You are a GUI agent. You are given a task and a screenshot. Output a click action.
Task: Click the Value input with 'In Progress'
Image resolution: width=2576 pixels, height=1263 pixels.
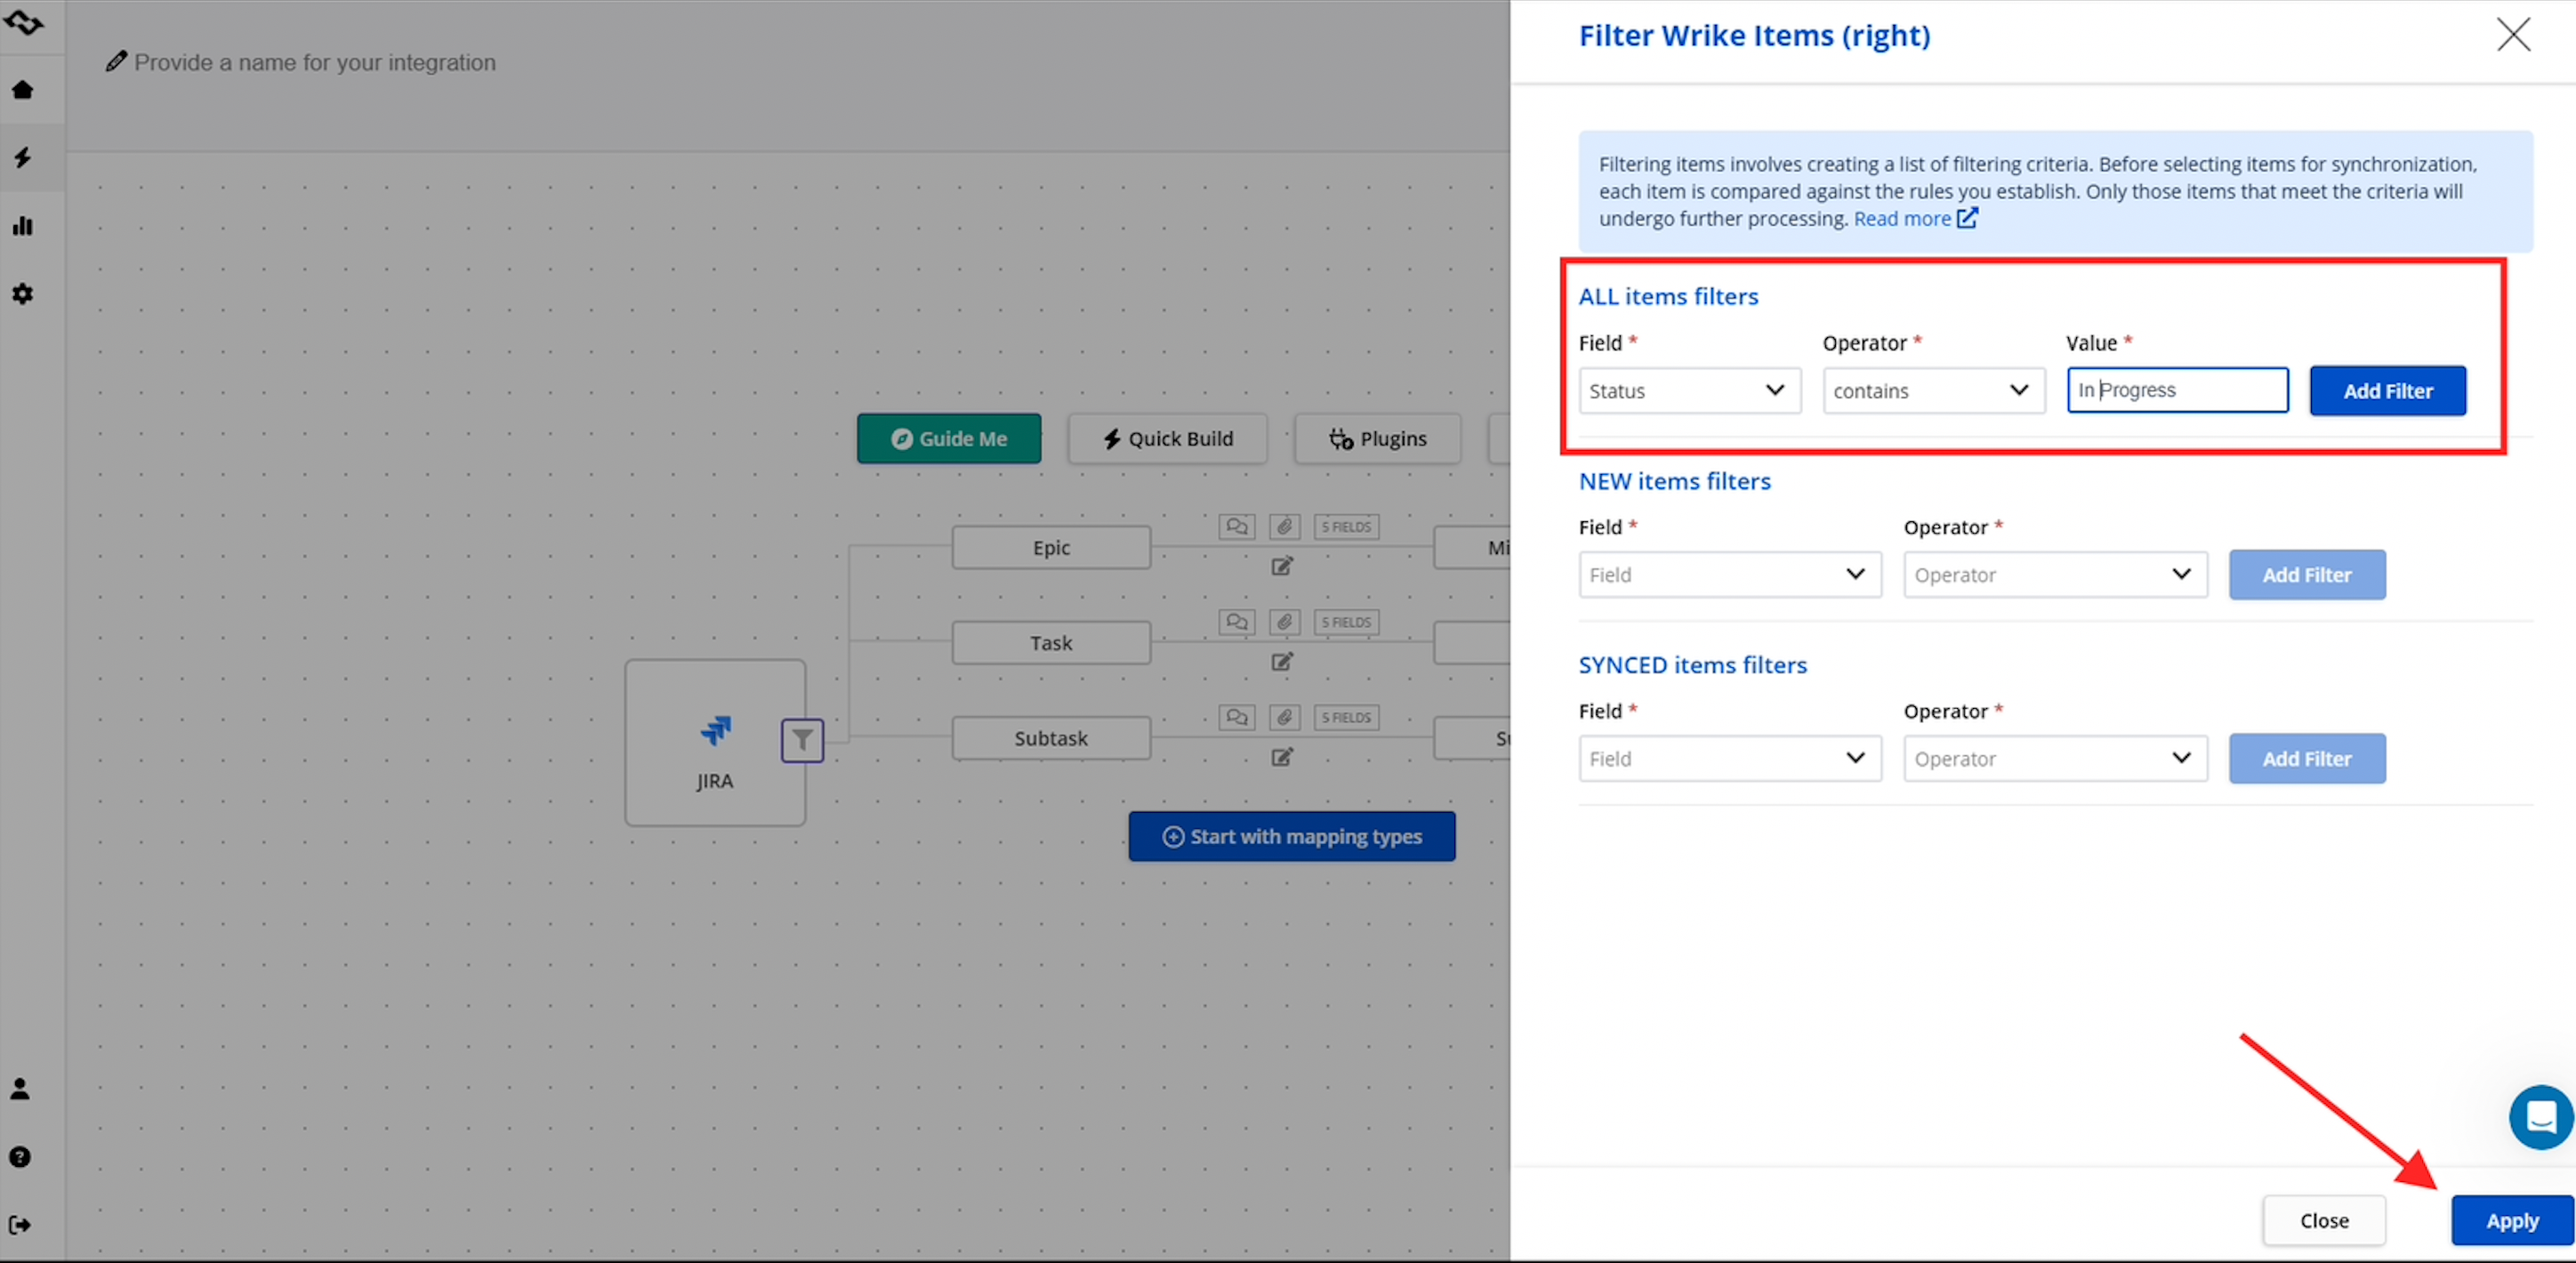[2177, 390]
